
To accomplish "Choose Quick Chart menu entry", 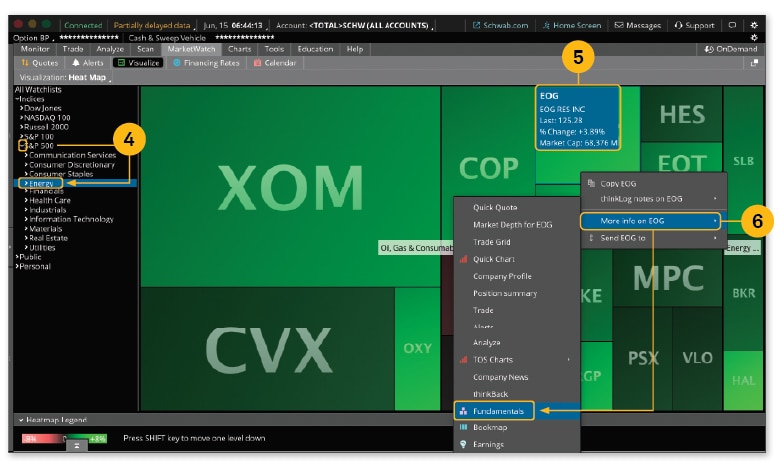I will [x=517, y=259].
